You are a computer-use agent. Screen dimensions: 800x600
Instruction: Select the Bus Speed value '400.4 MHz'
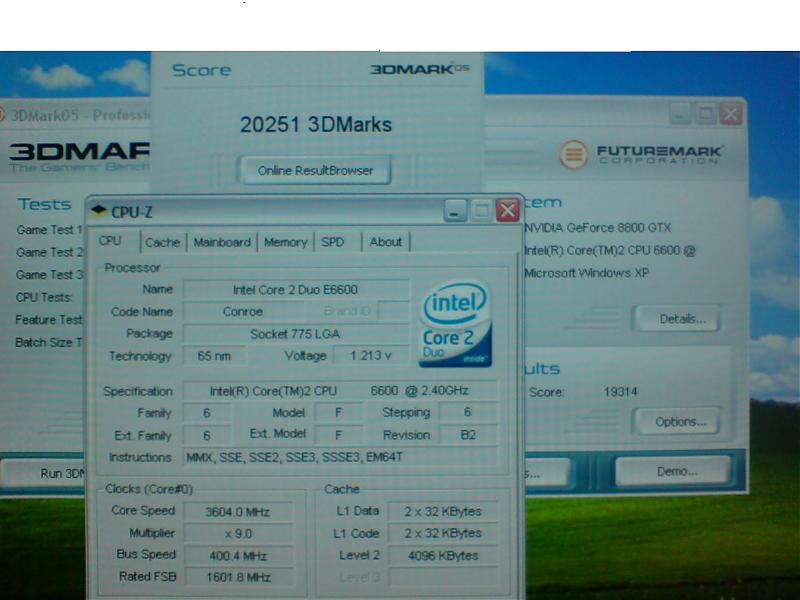238,556
